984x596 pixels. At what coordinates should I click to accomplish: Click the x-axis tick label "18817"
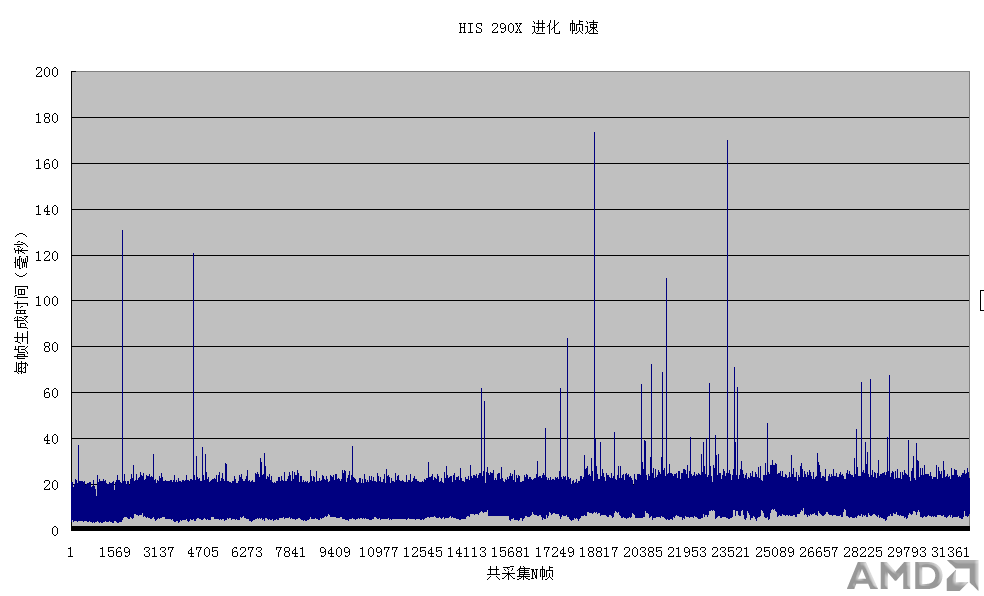tap(598, 552)
